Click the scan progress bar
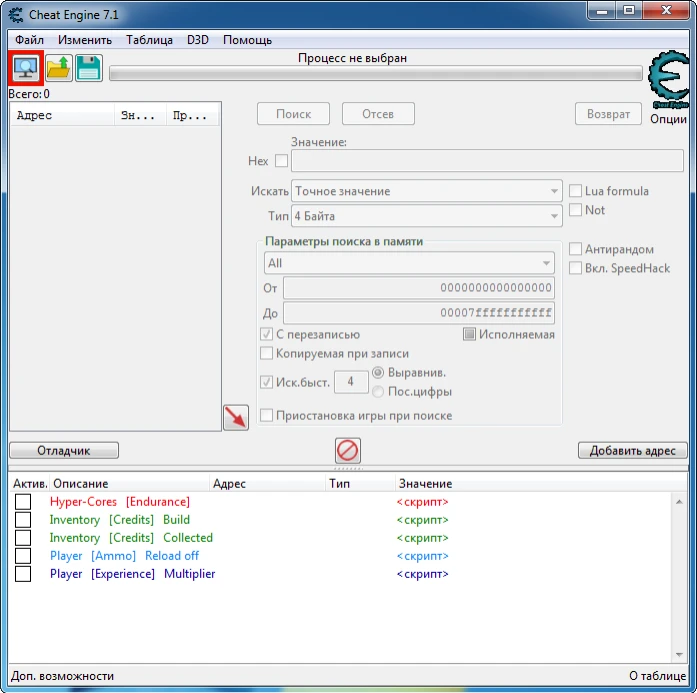Screen dimensions: 697x693 (x=376, y=73)
